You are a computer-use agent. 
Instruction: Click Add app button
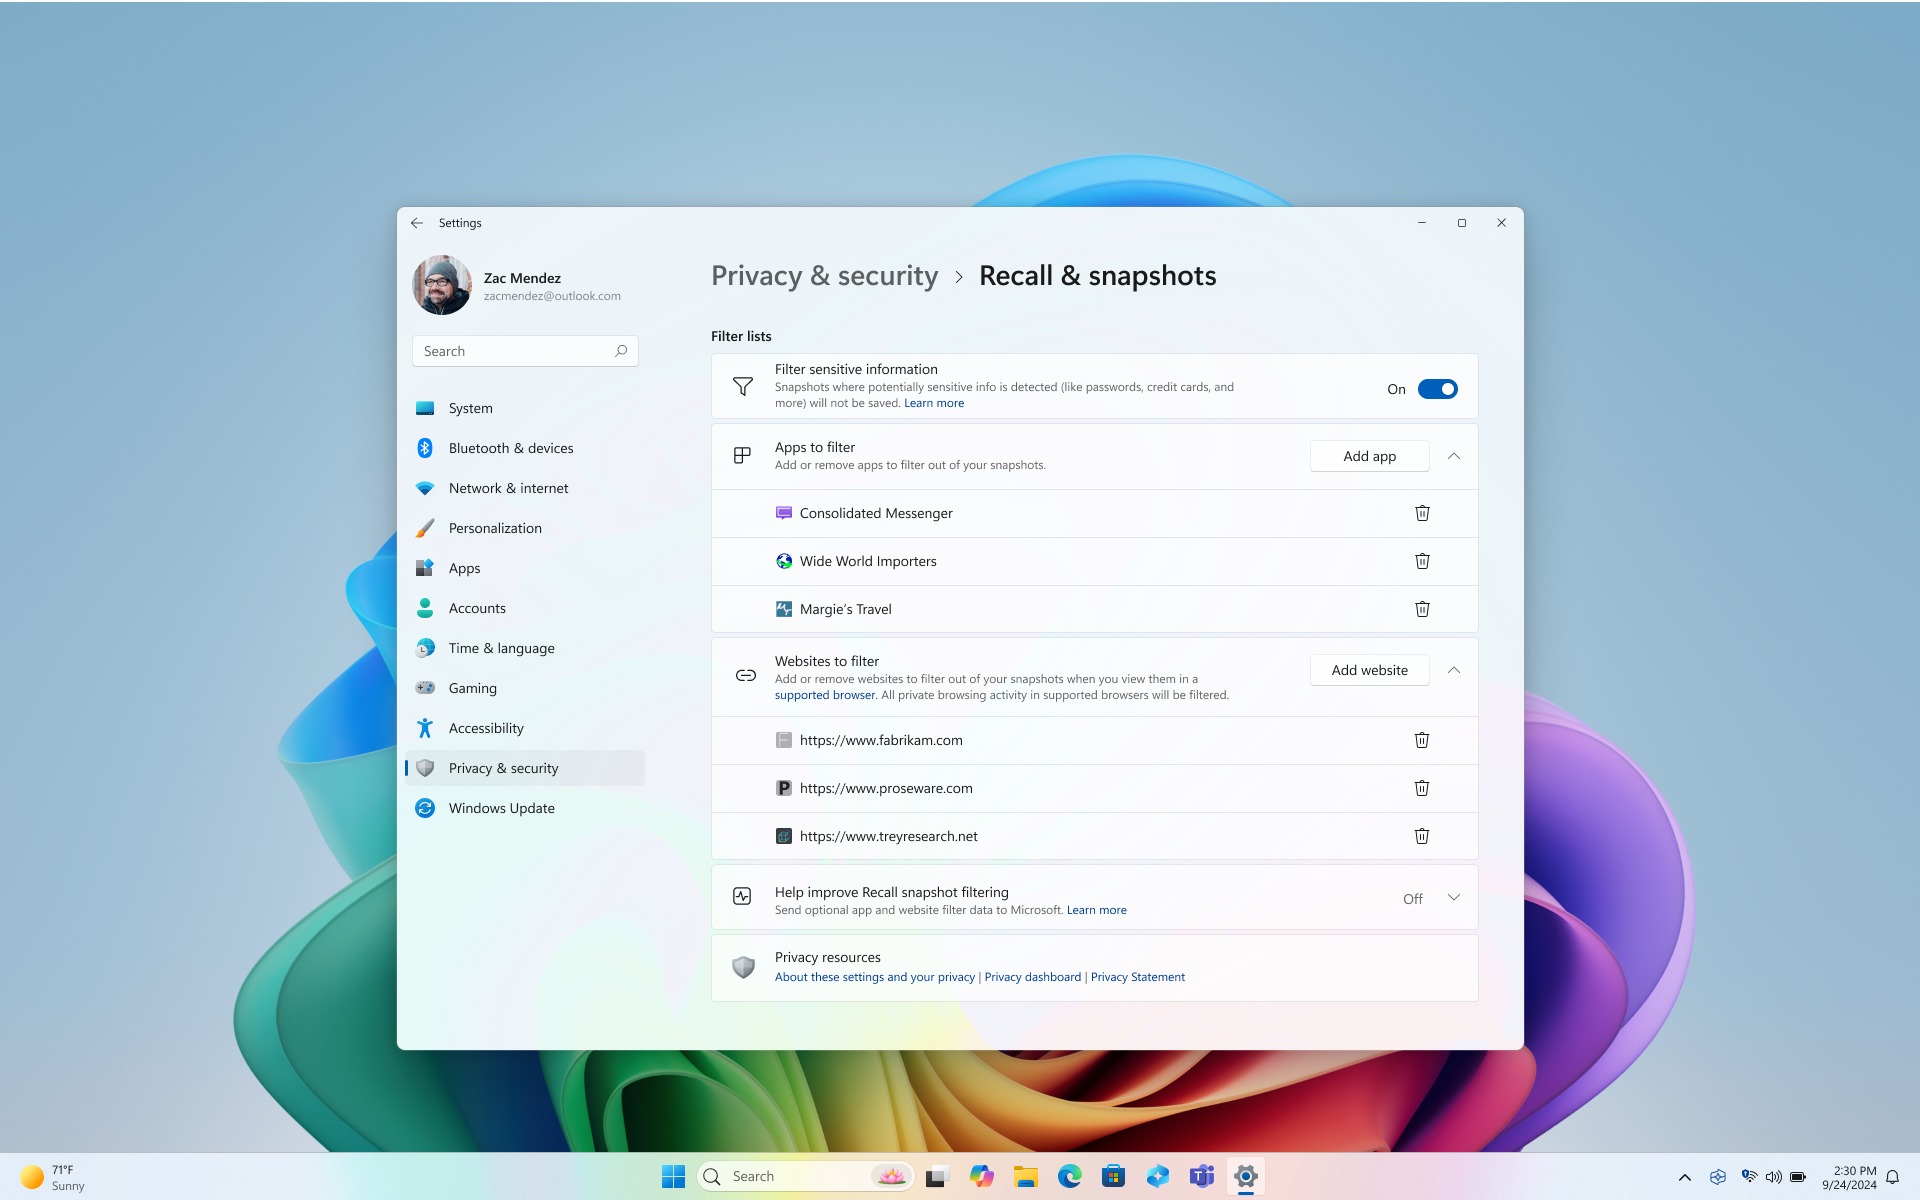click(x=1368, y=455)
